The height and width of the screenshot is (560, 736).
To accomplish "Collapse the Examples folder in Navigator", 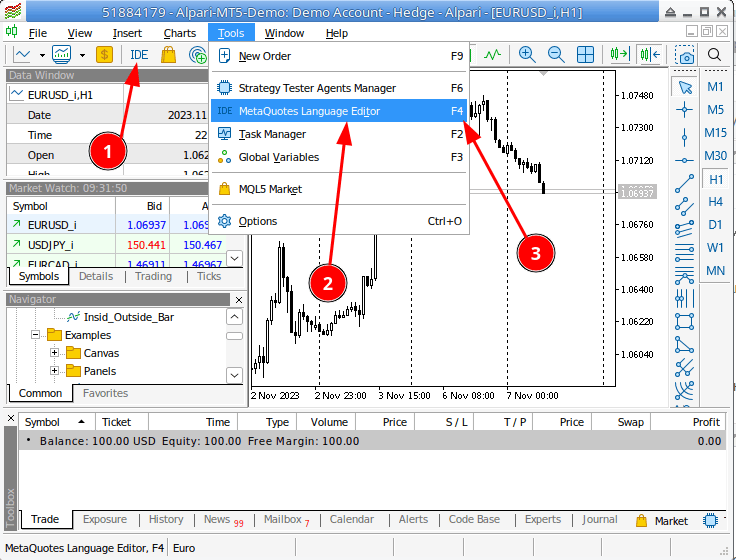I will (35, 335).
